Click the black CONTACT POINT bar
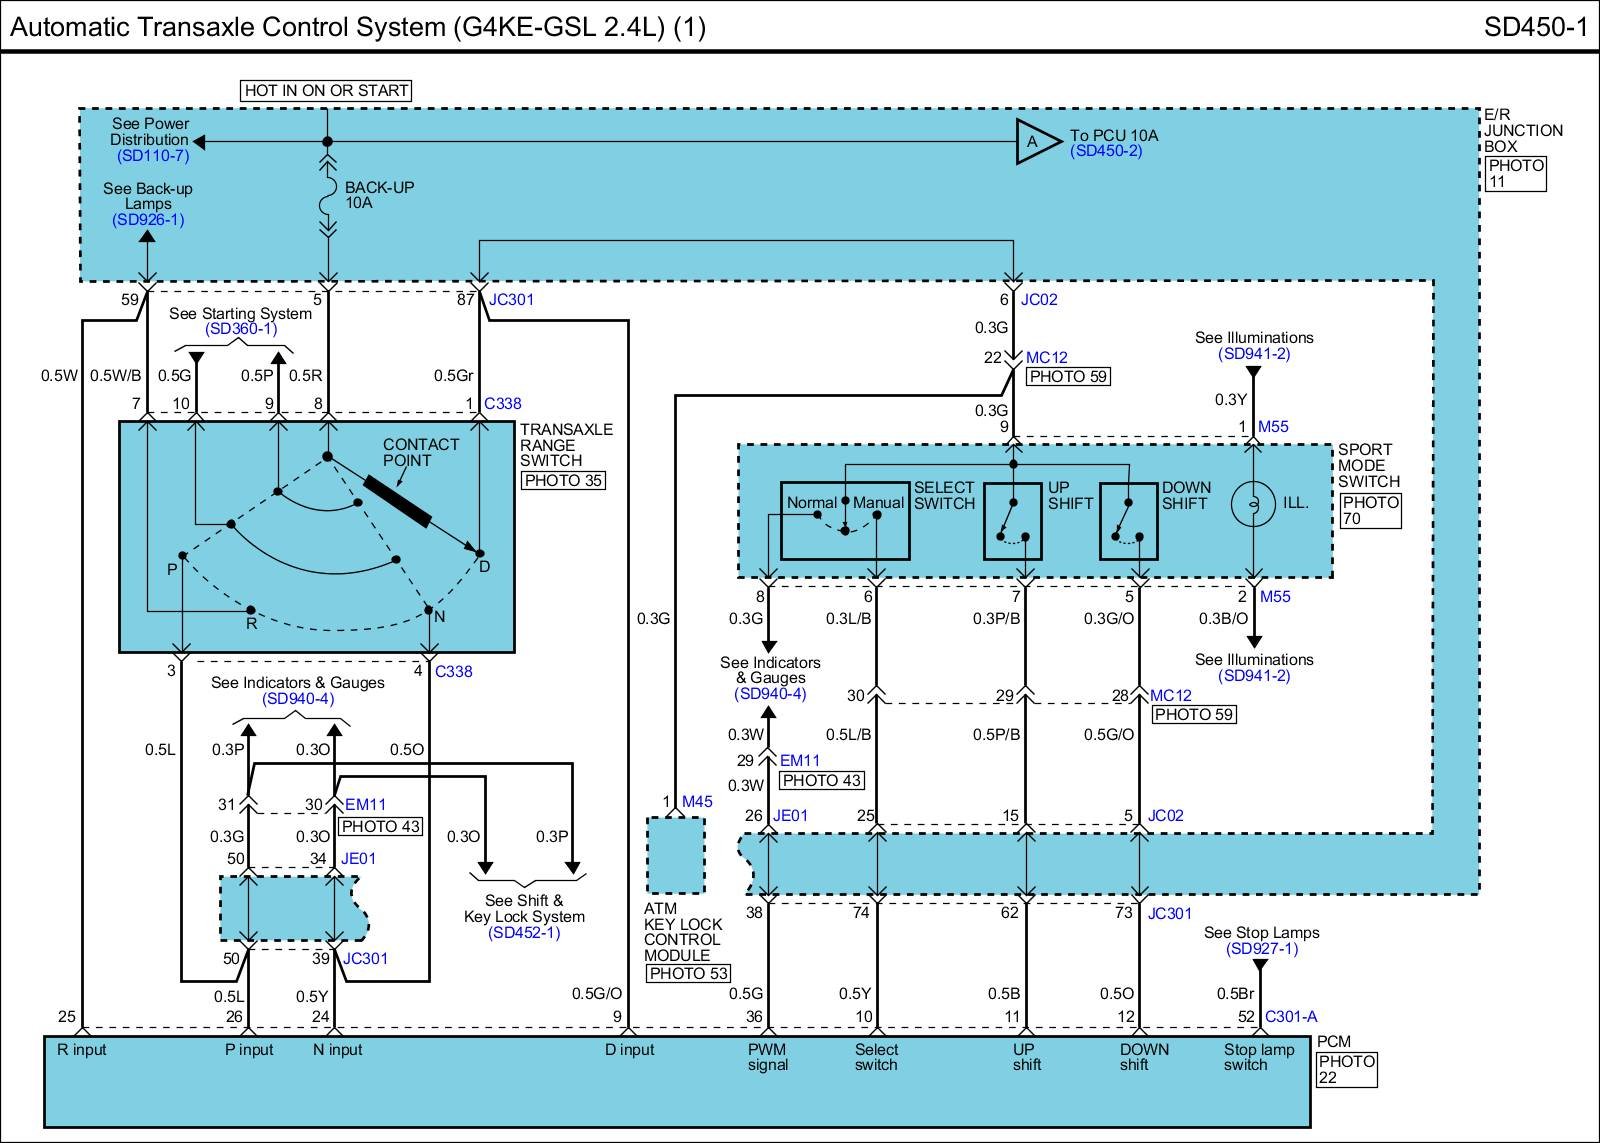The width and height of the screenshot is (1600, 1143). tap(397, 501)
